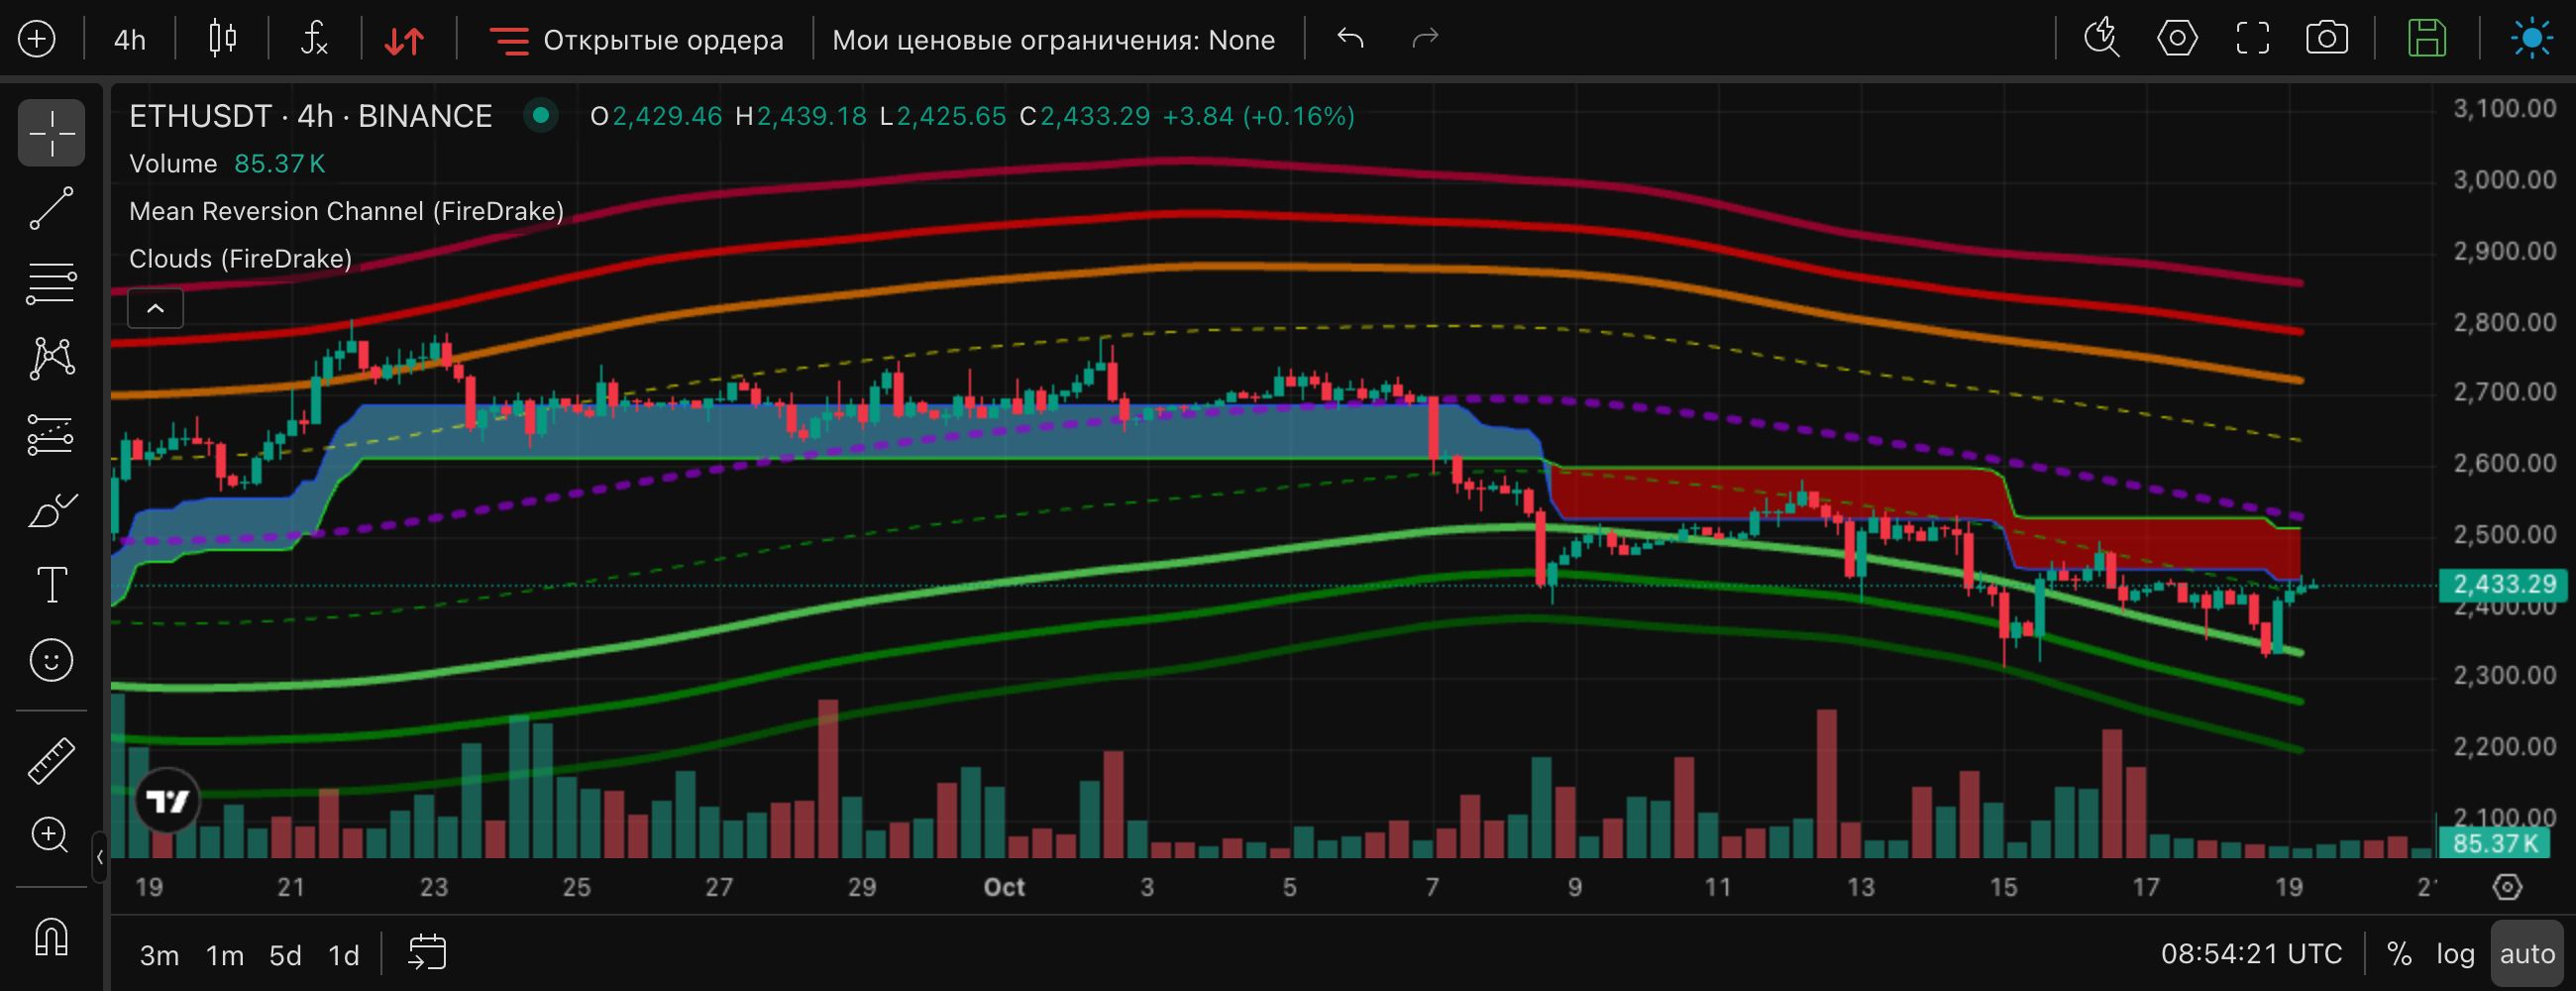2576x991 pixels.
Task: Open the quick search lightning icon
Action: 2101,39
